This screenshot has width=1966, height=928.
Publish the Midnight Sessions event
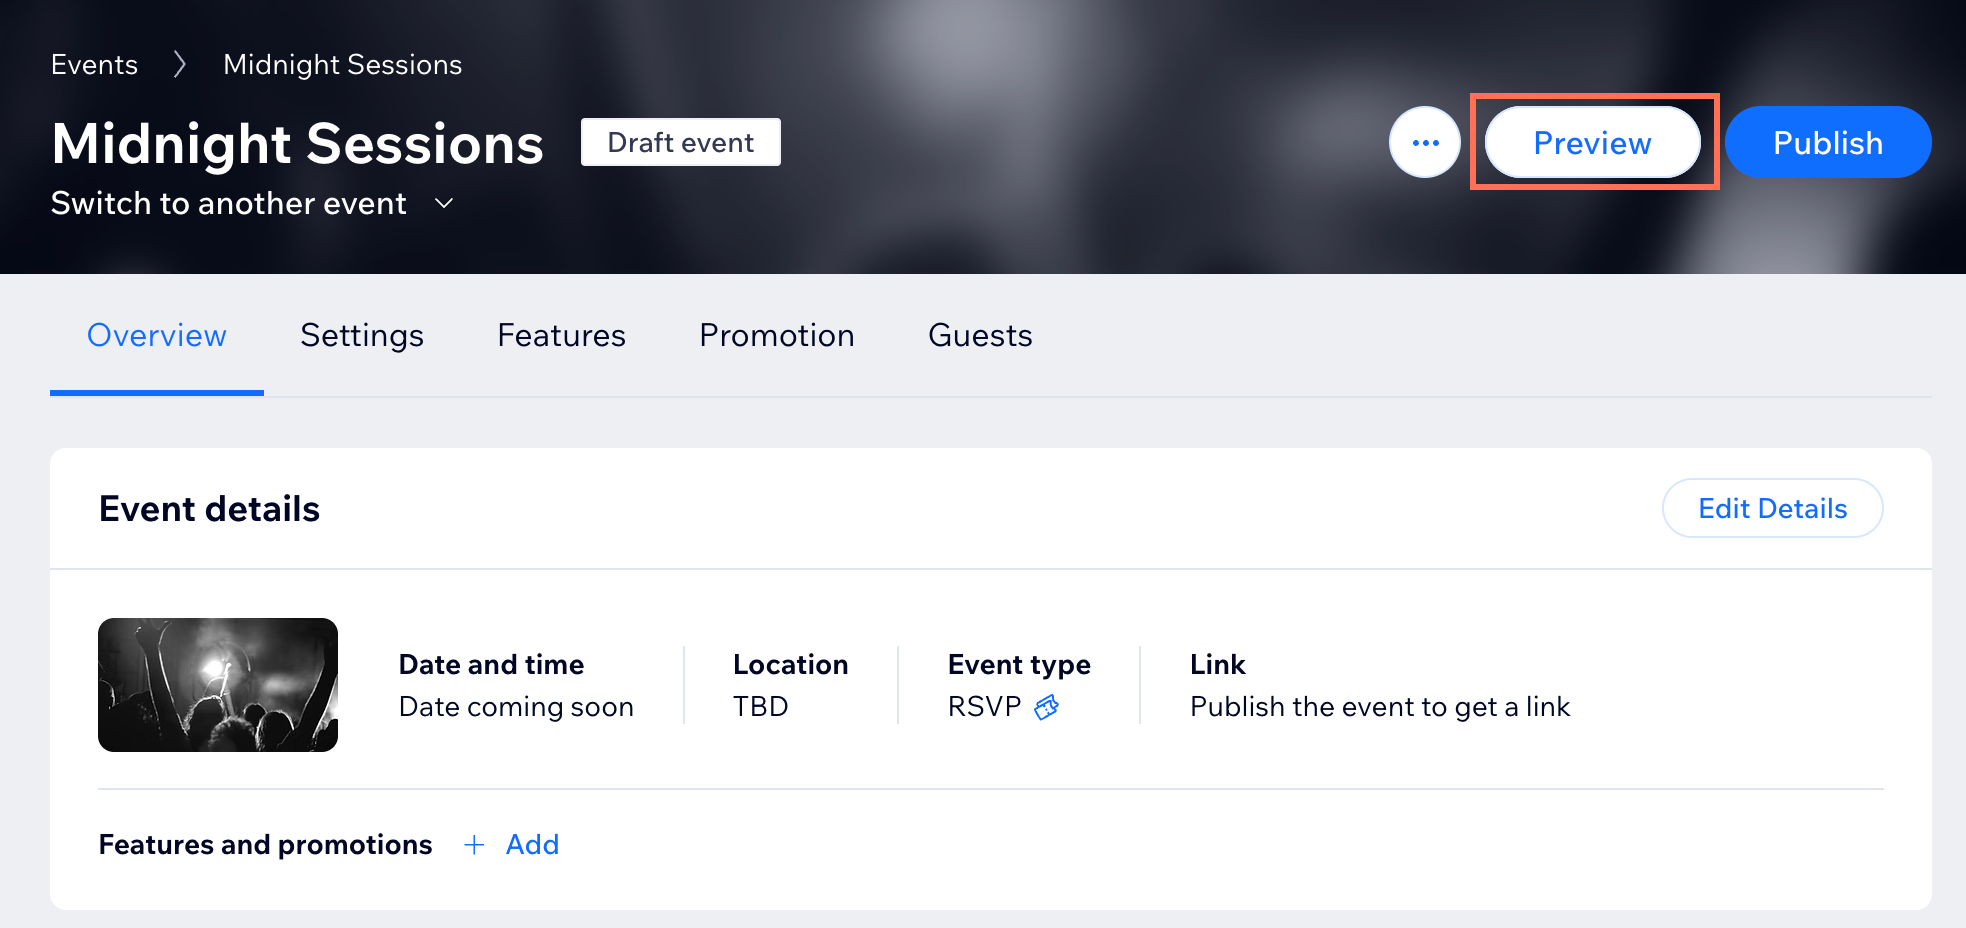pyautogui.click(x=1828, y=142)
